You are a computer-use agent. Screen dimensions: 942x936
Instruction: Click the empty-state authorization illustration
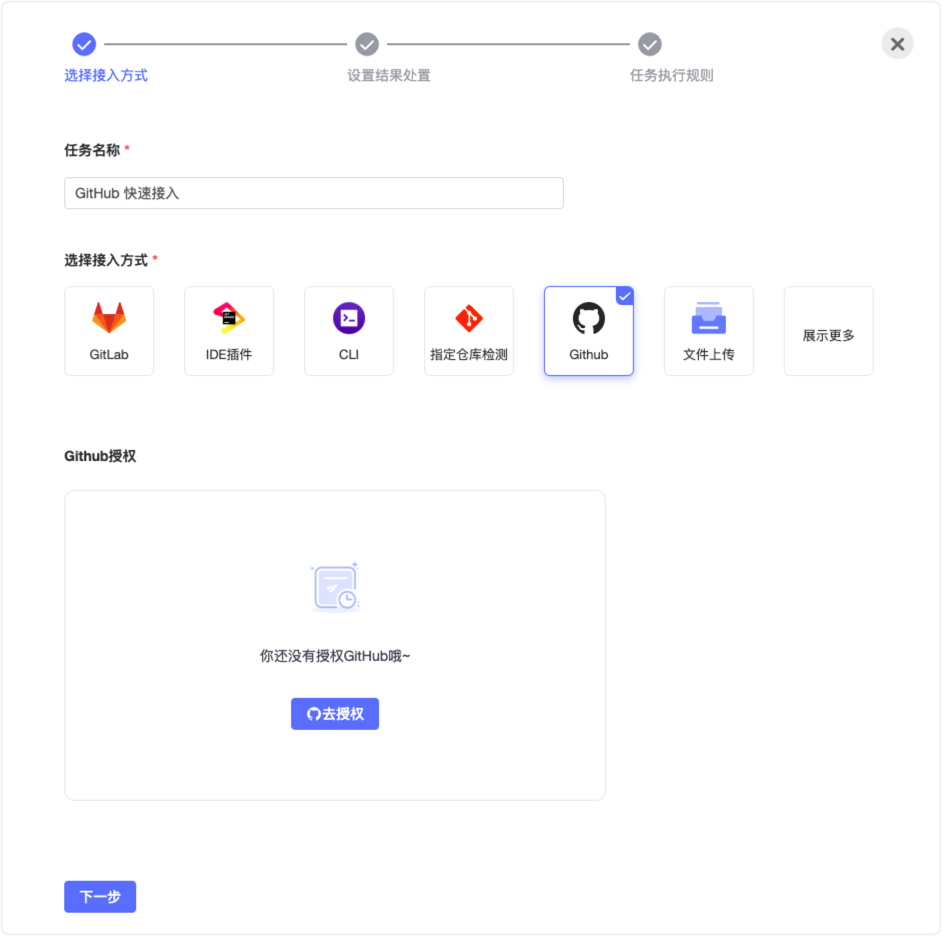[x=335, y=587]
